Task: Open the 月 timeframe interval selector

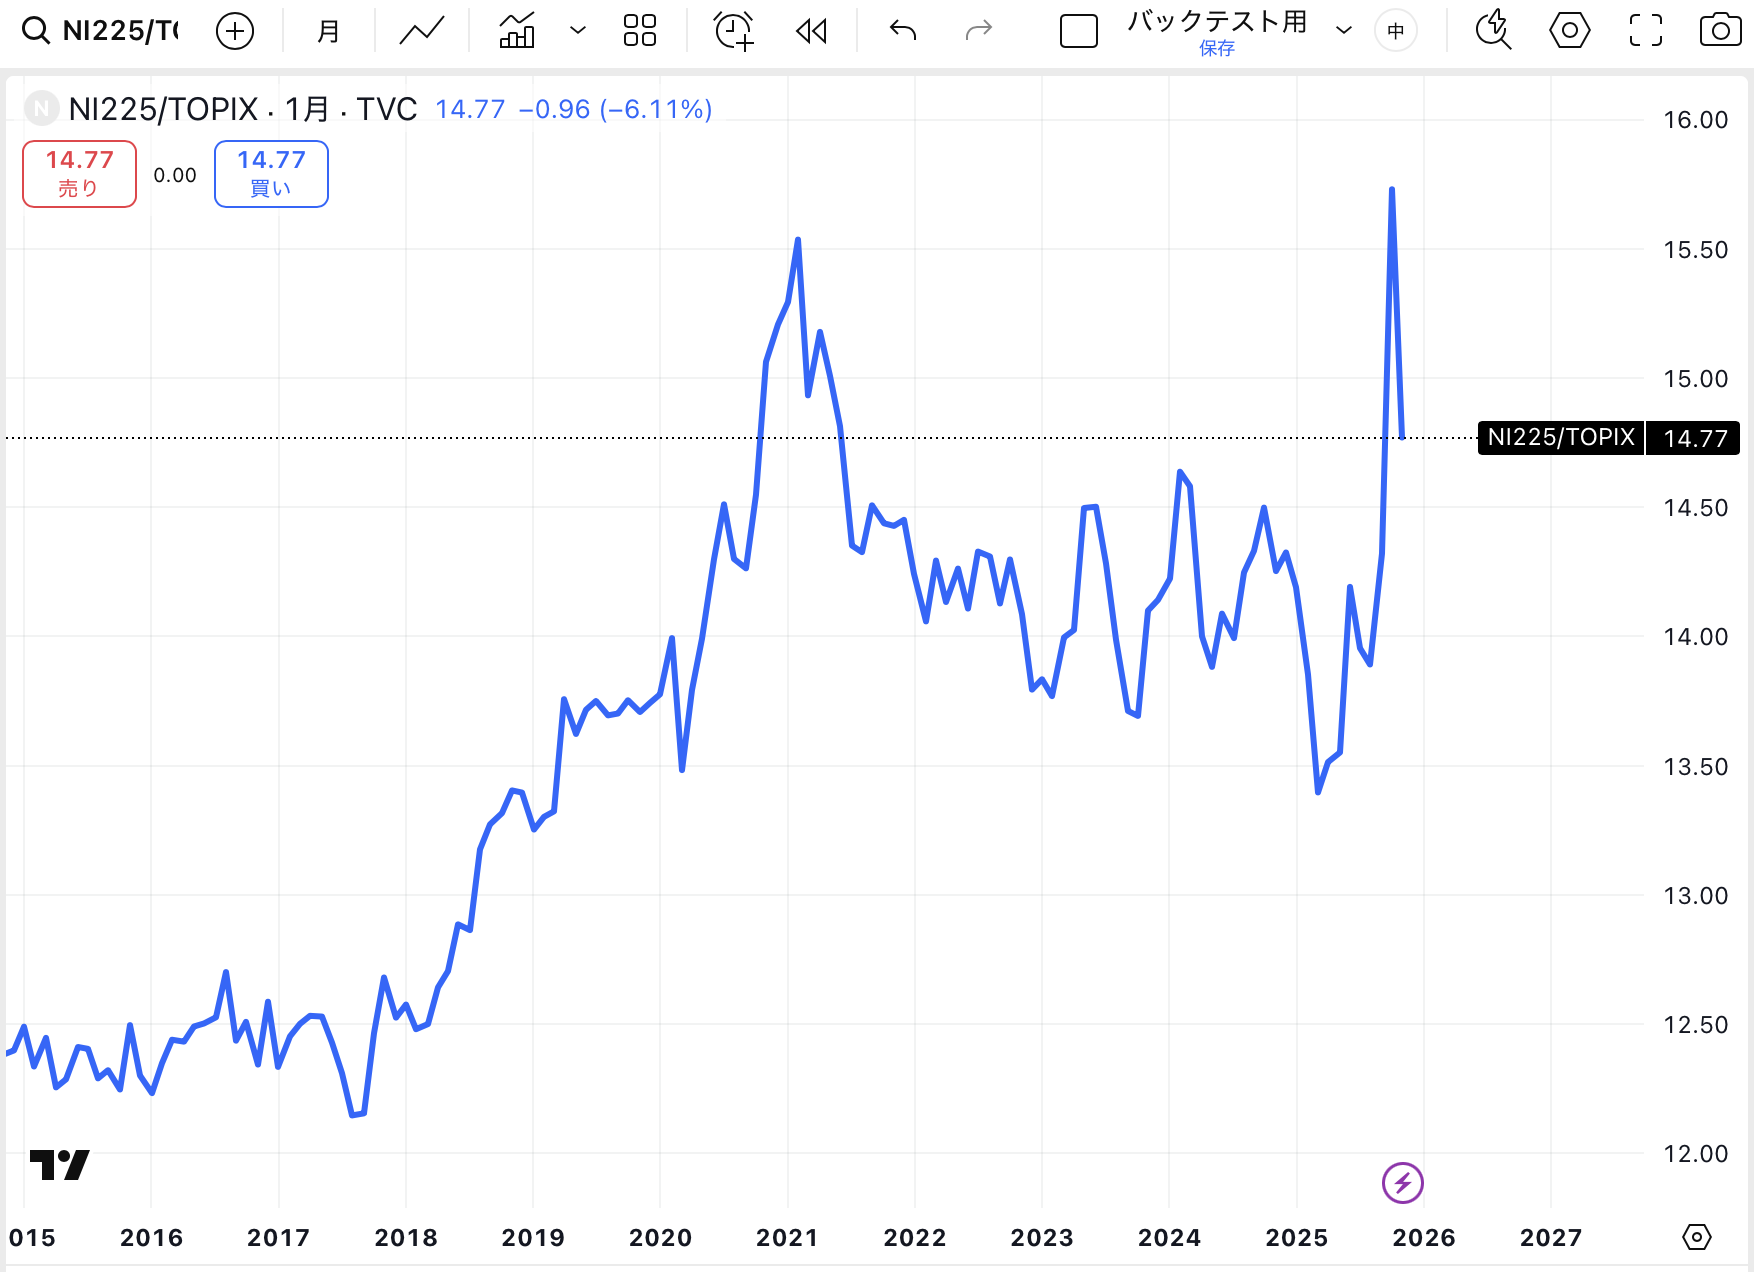Action: 328,31
